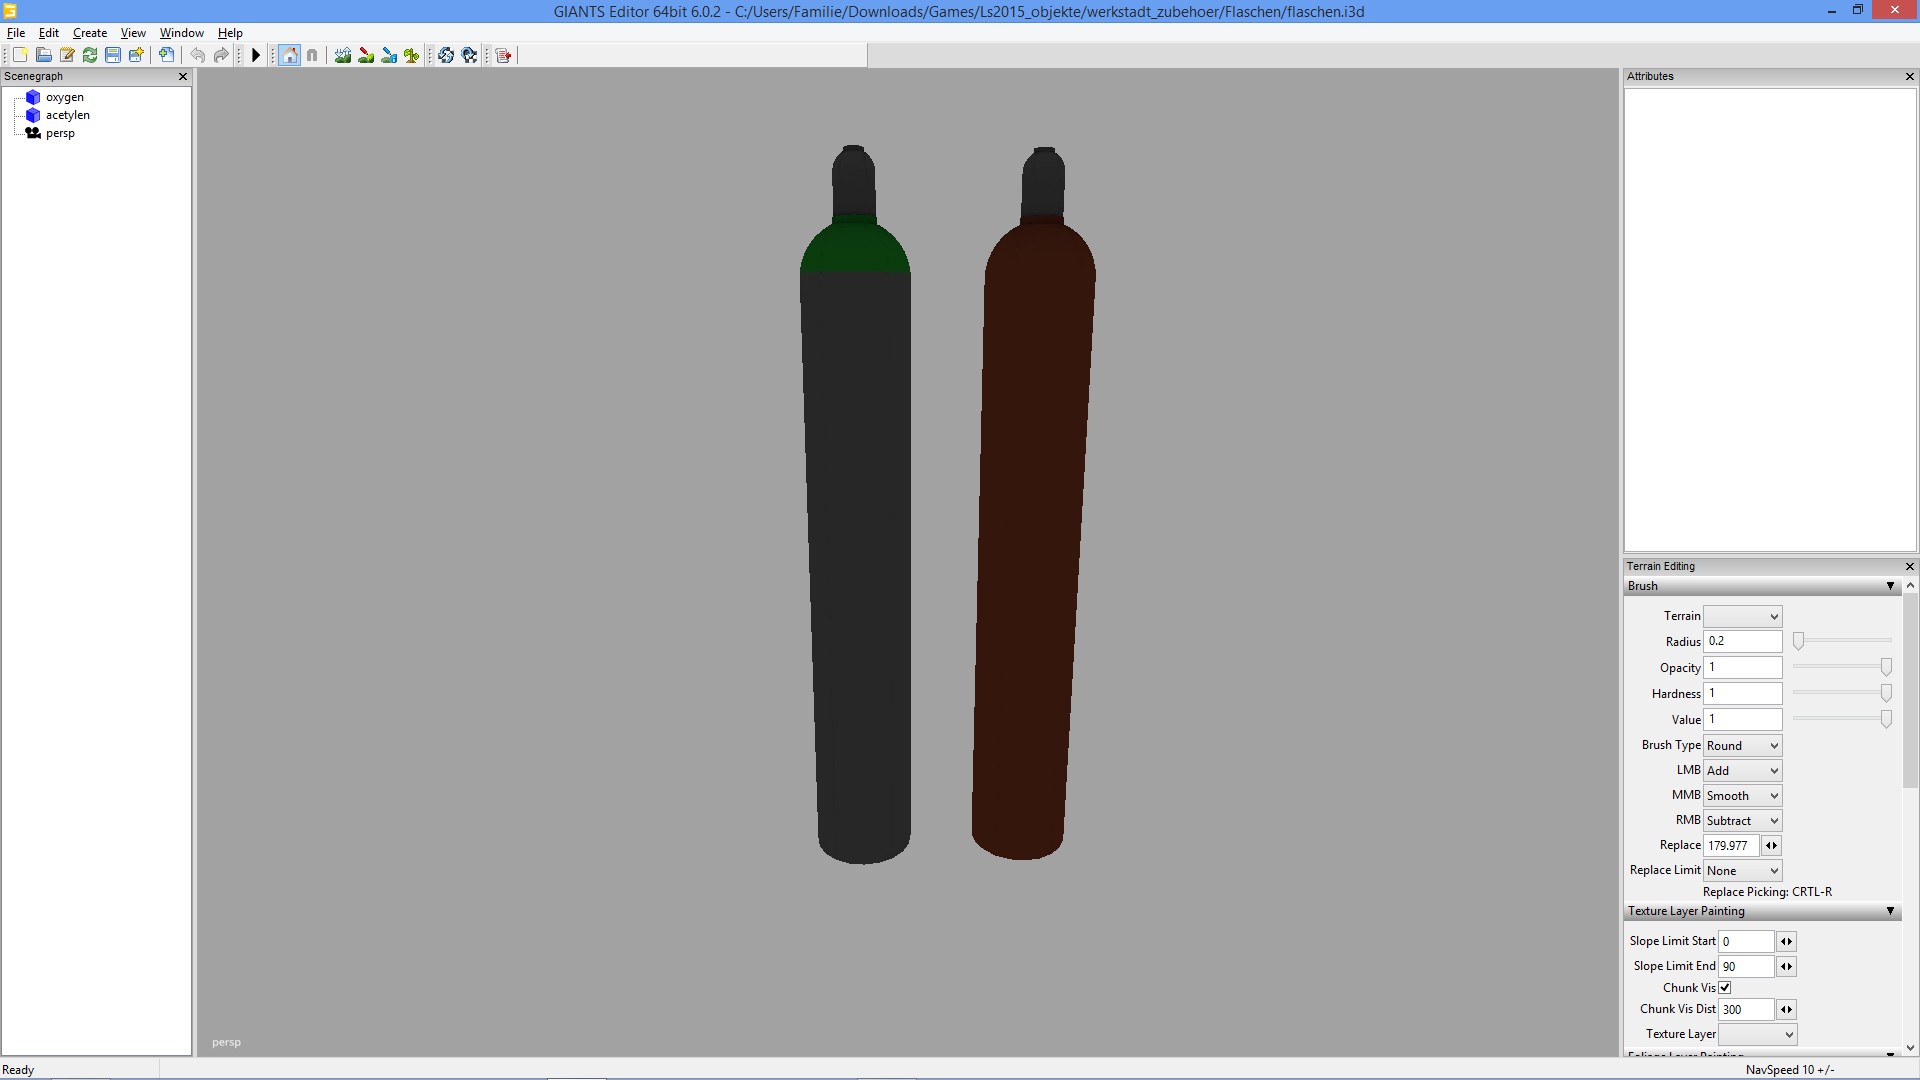Click the checkered circular-arrow toolbar icon
Viewport: 1920px width, 1080px height.
tap(469, 55)
